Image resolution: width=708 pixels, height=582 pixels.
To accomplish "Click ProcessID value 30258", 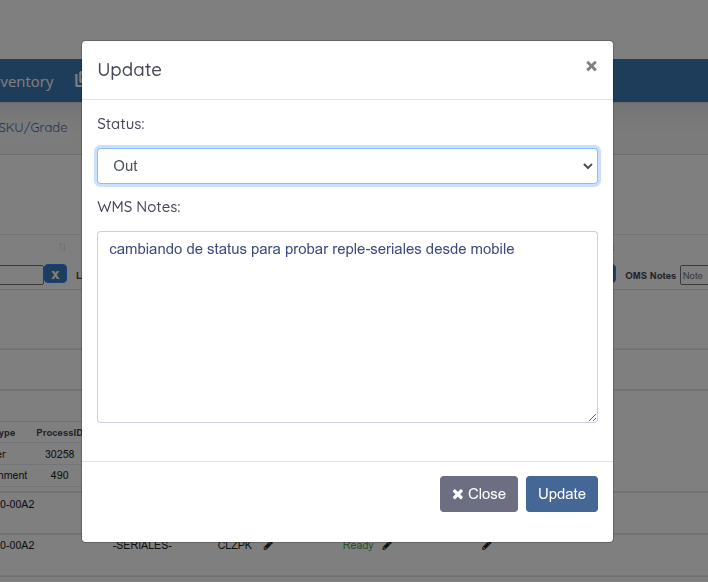I will tap(60, 454).
